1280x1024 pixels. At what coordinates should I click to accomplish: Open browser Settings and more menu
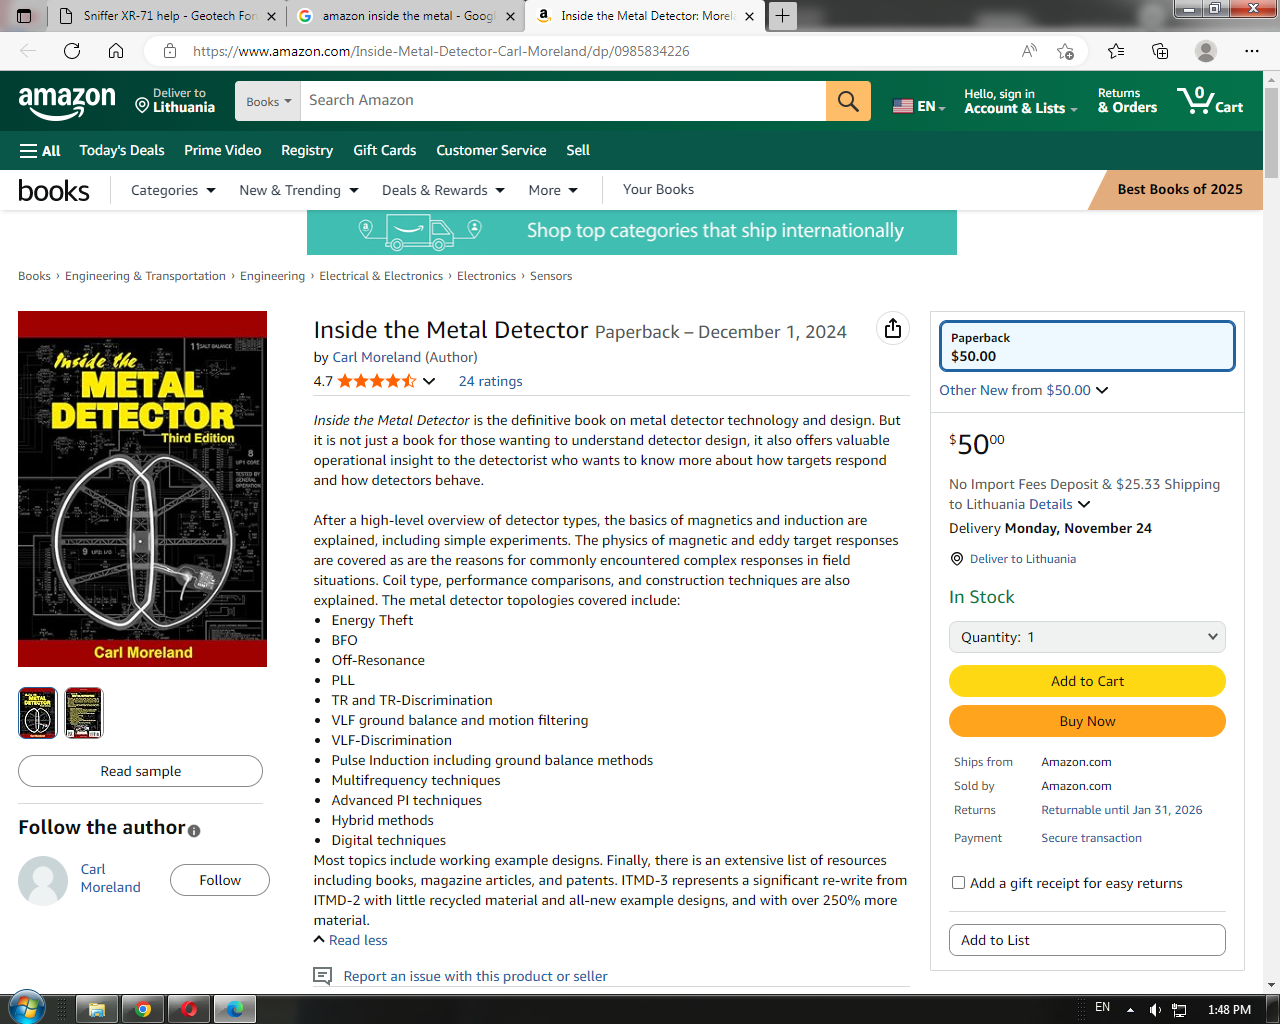click(x=1252, y=51)
